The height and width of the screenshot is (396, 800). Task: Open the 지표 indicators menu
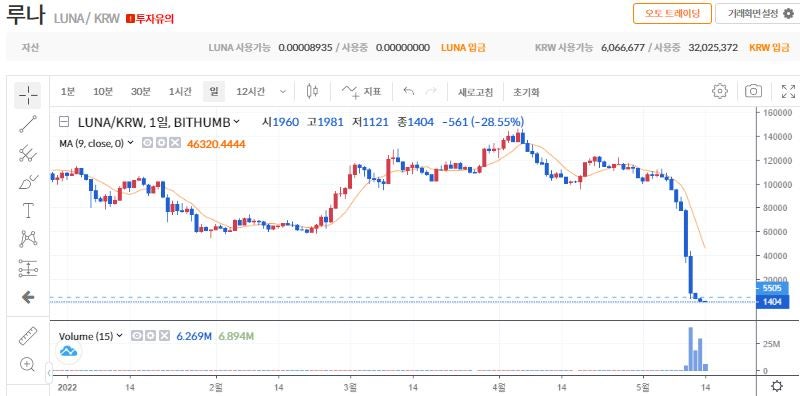[361, 92]
